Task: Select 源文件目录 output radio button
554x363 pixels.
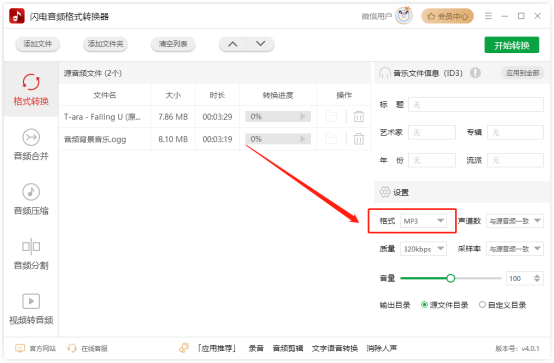Action: click(x=424, y=305)
